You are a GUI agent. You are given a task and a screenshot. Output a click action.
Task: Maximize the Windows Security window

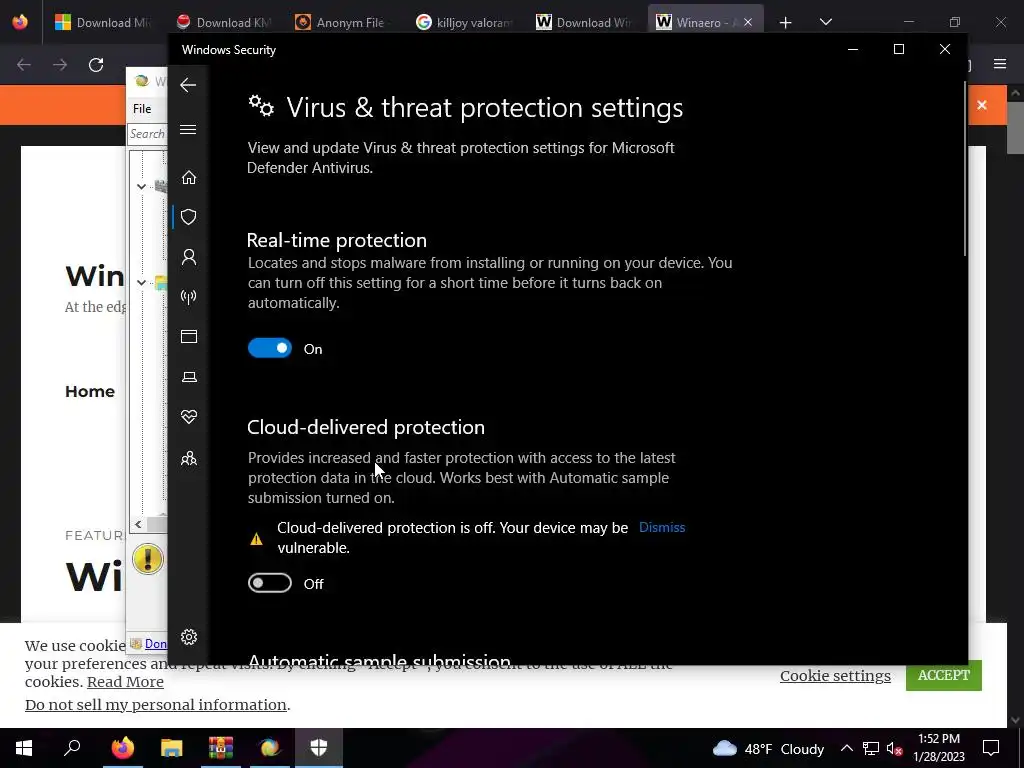click(x=899, y=49)
